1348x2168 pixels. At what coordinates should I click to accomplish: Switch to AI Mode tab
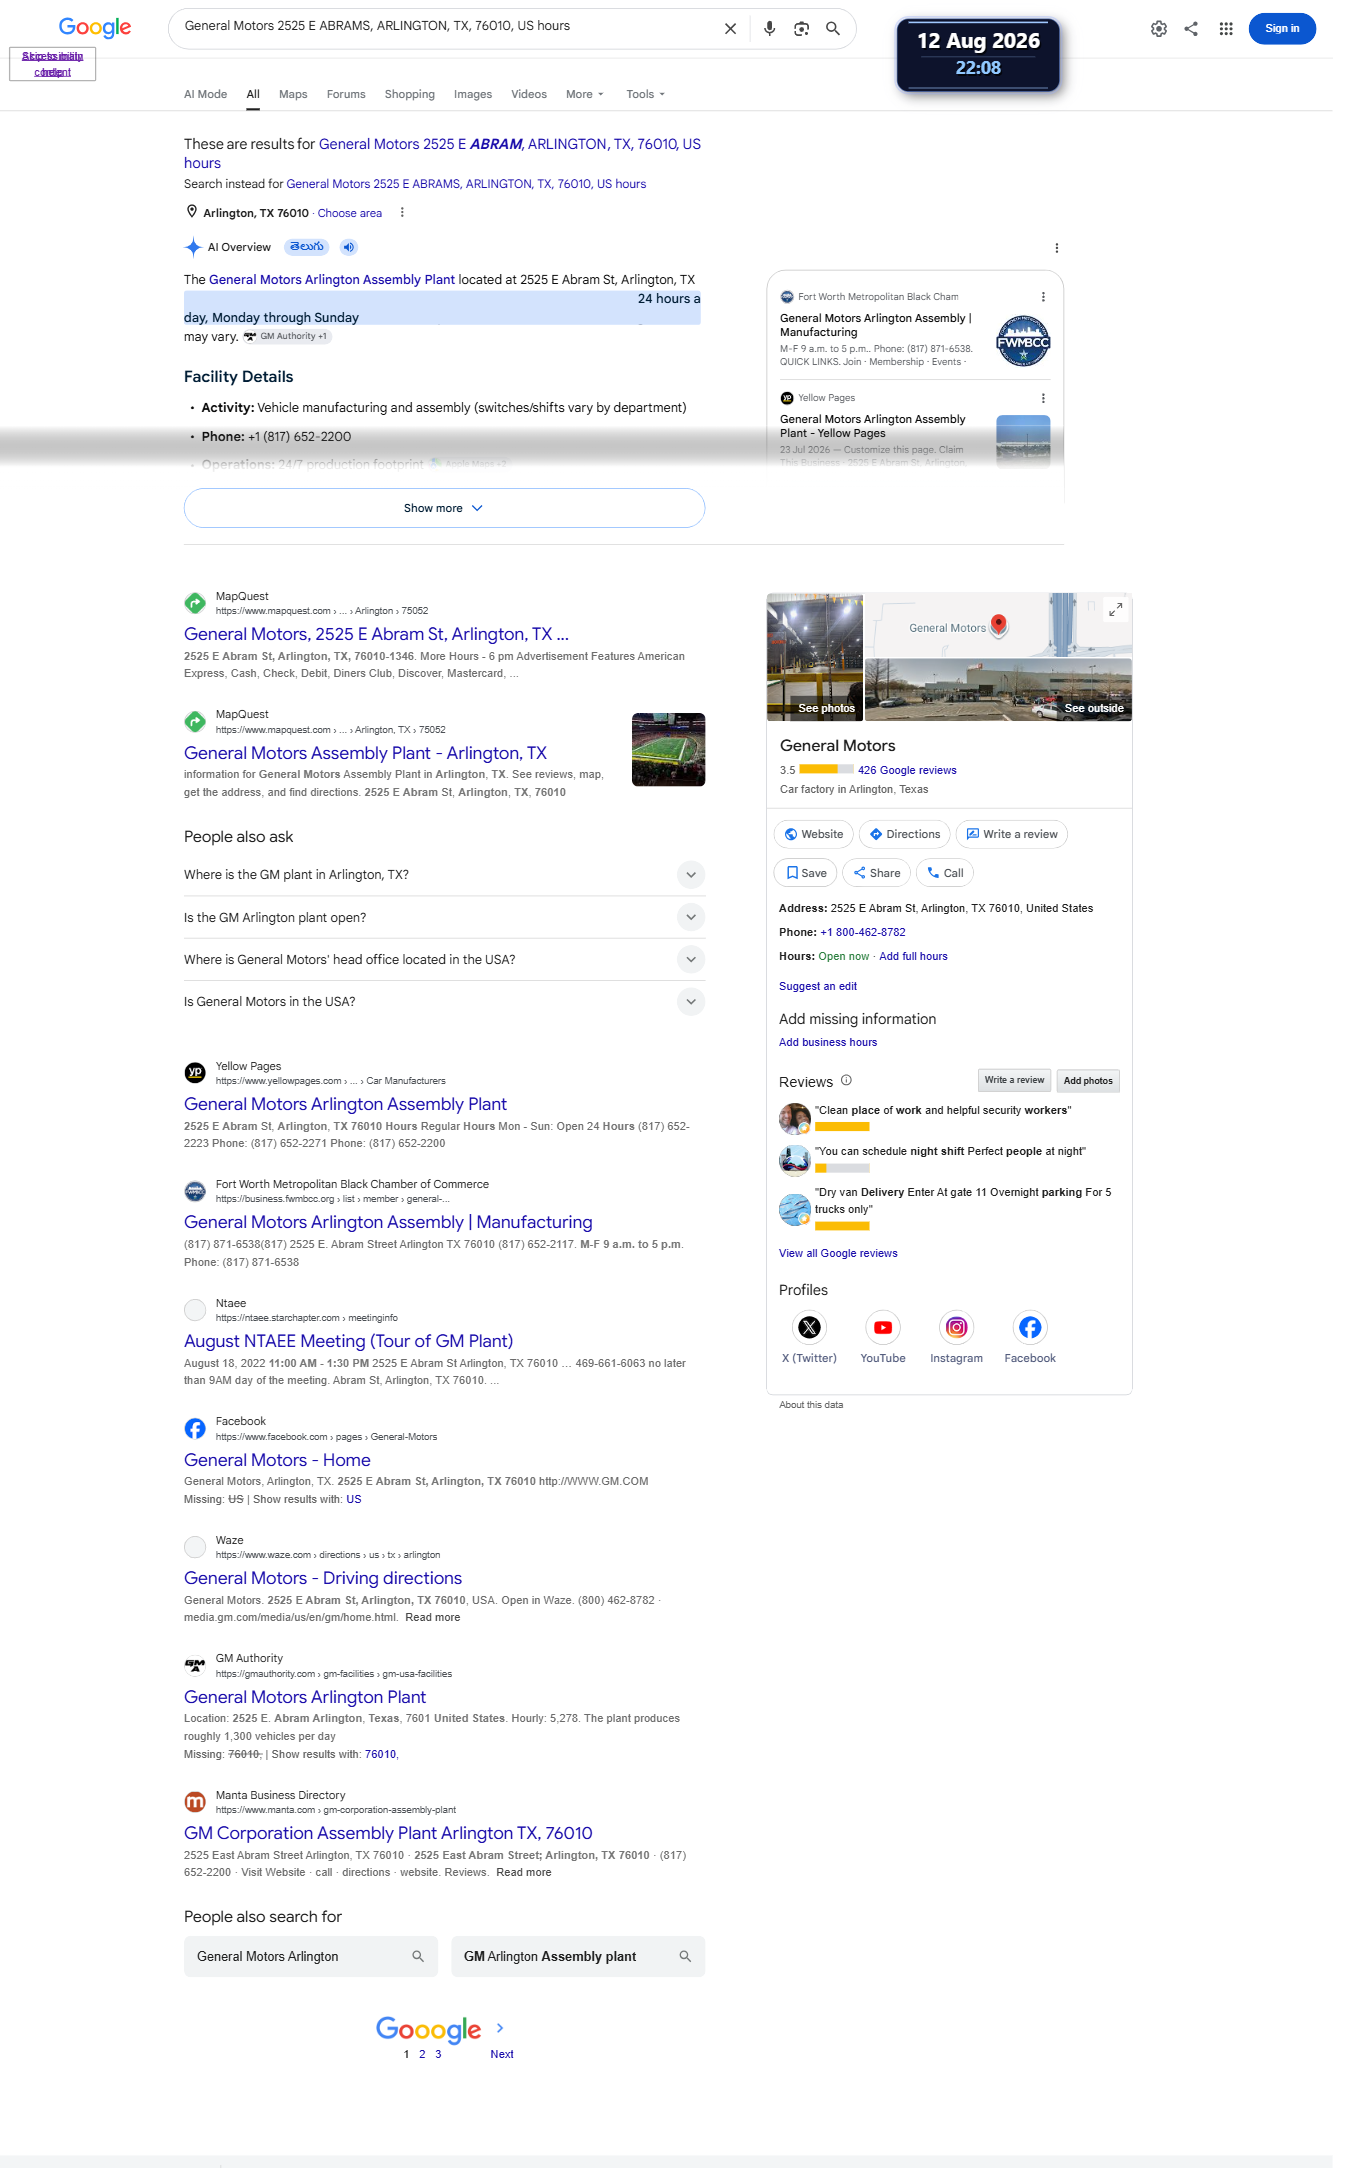click(205, 94)
